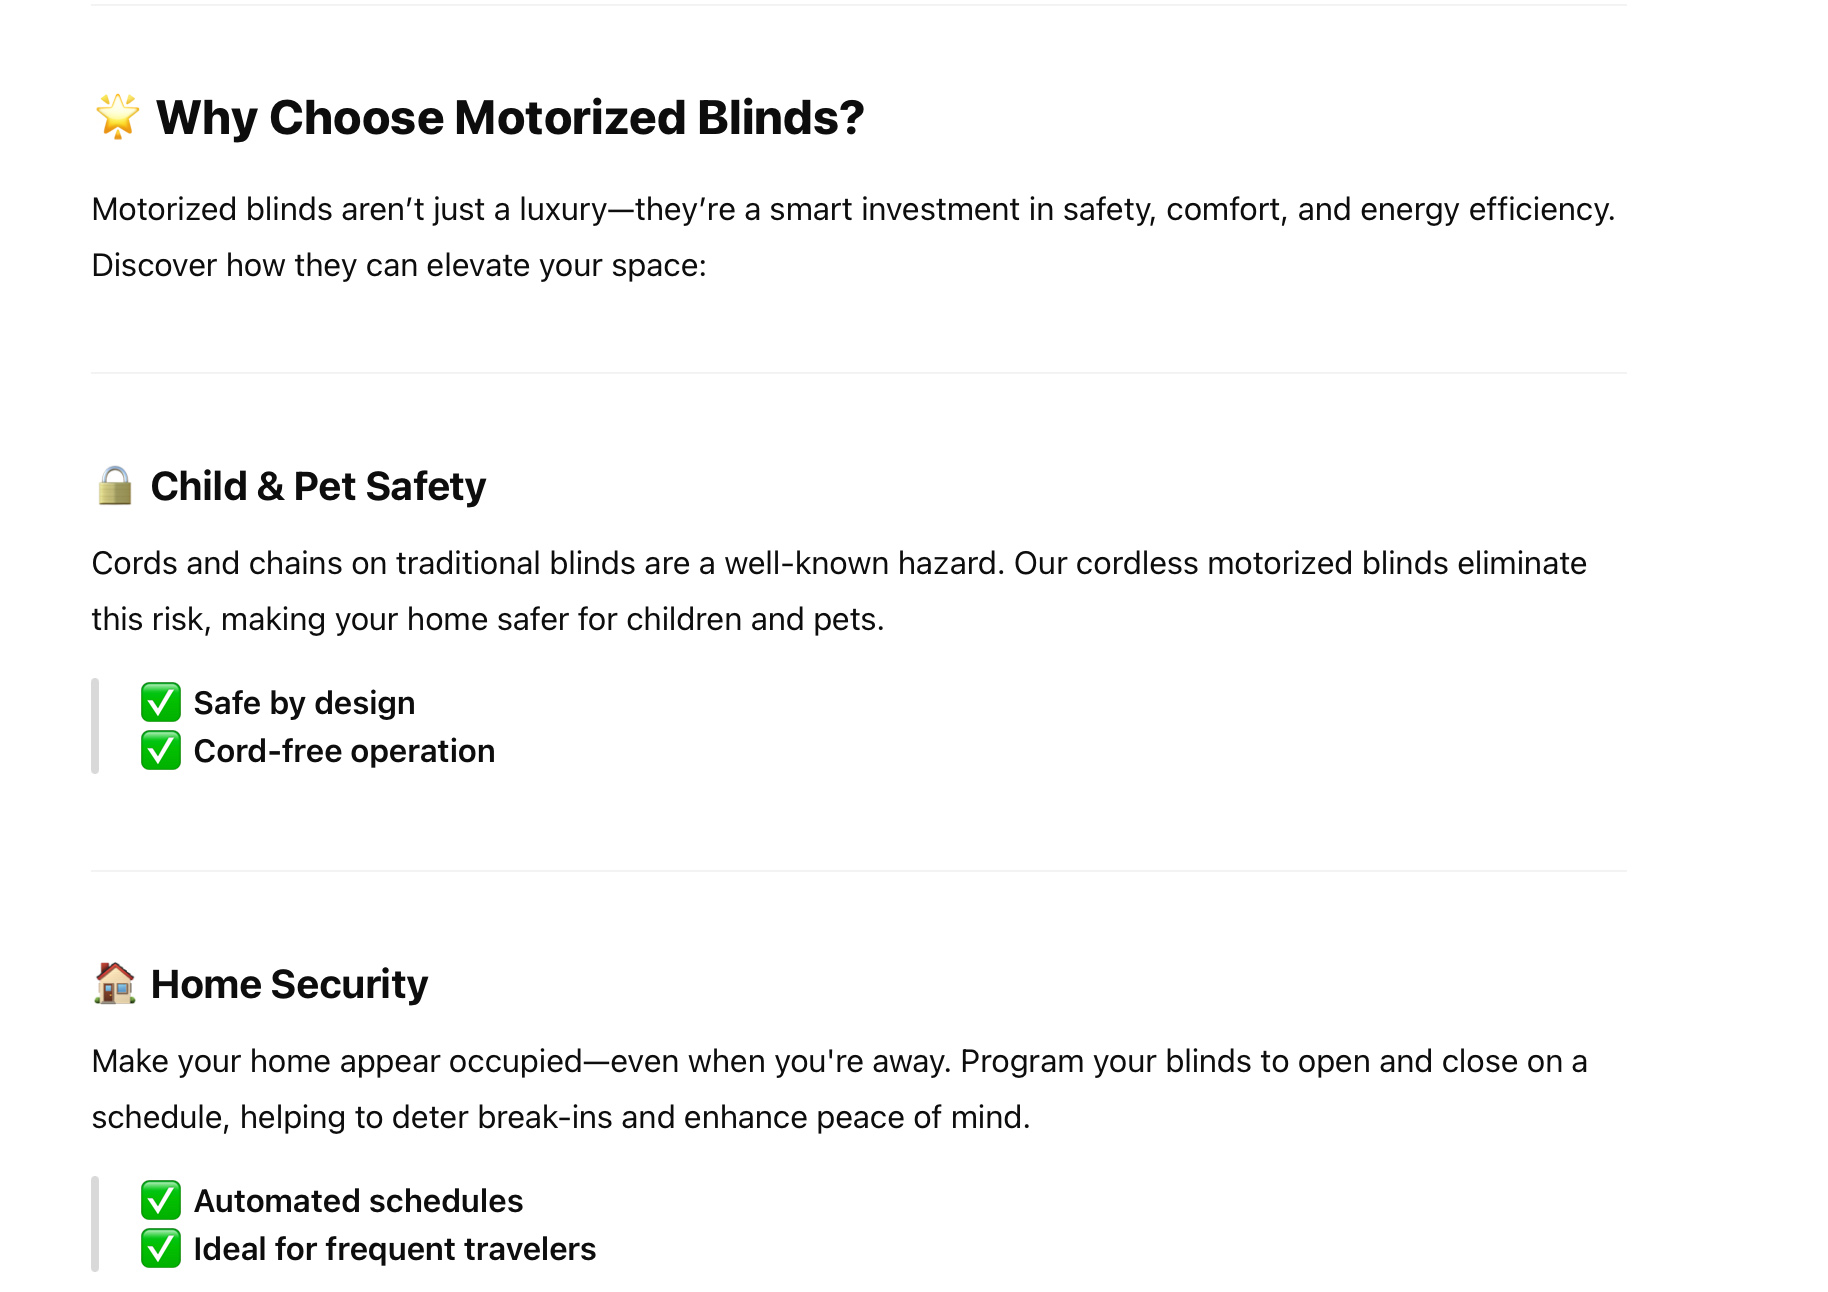This screenshot has height=1292, width=1828.
Task: Click the checkmark beside Ideal for frequent travelers
Action: 161,1249
